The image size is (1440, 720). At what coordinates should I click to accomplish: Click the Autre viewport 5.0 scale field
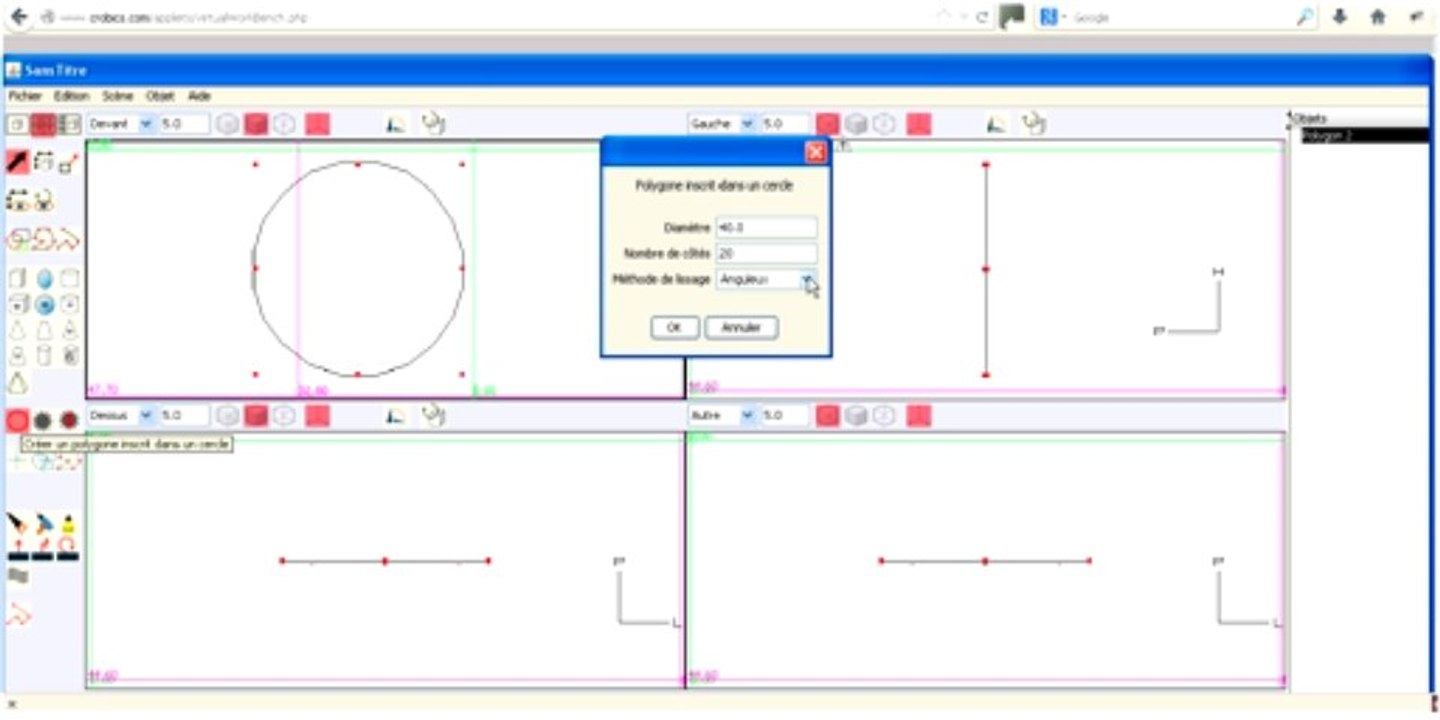pyautogui.click(x=784, y=415)
